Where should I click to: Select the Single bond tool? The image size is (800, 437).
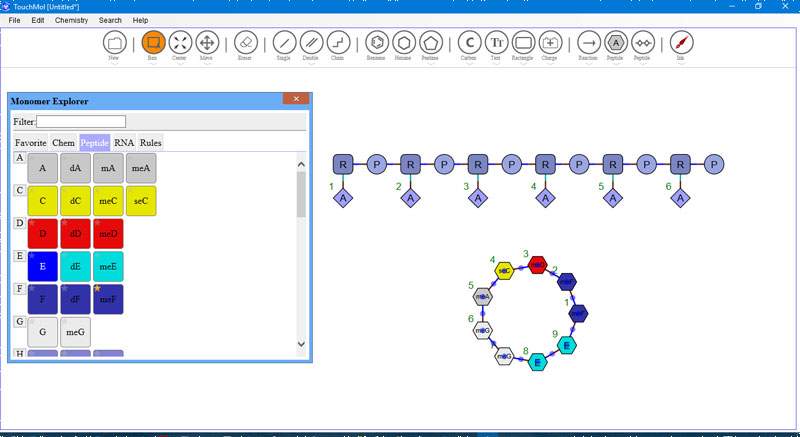coord(284,43)
